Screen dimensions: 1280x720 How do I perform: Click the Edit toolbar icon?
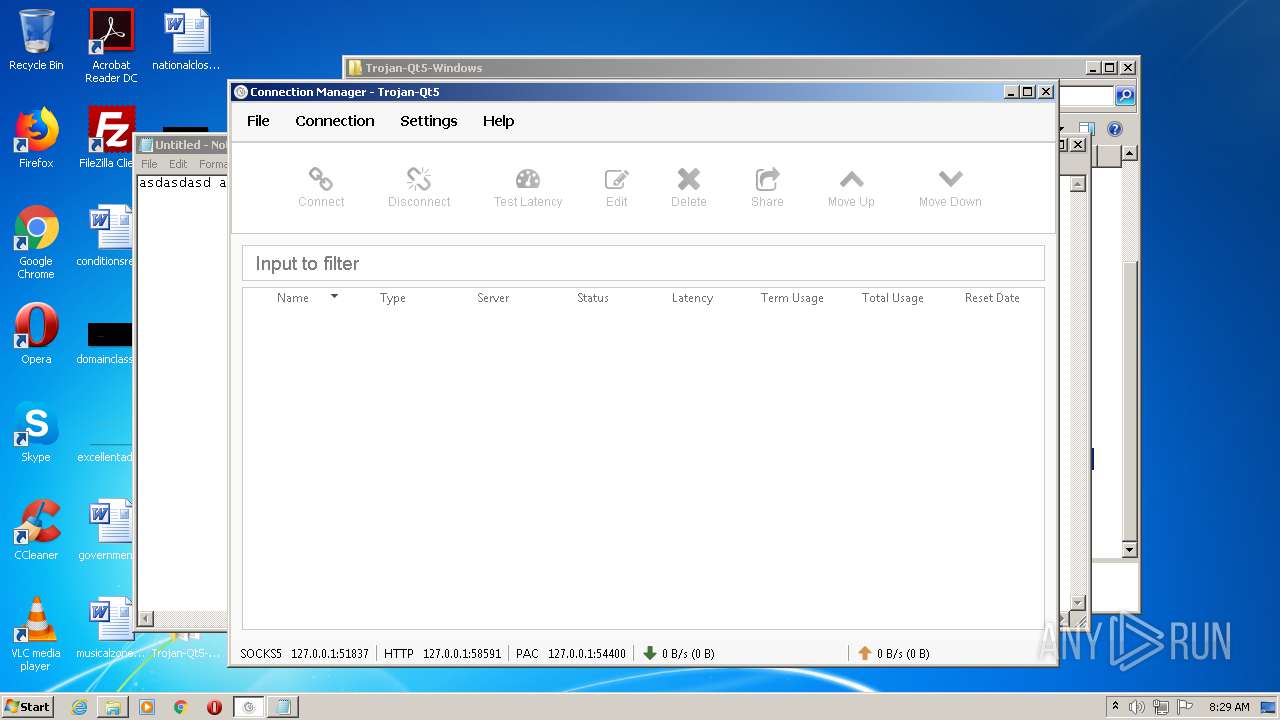tap(617, 187)
